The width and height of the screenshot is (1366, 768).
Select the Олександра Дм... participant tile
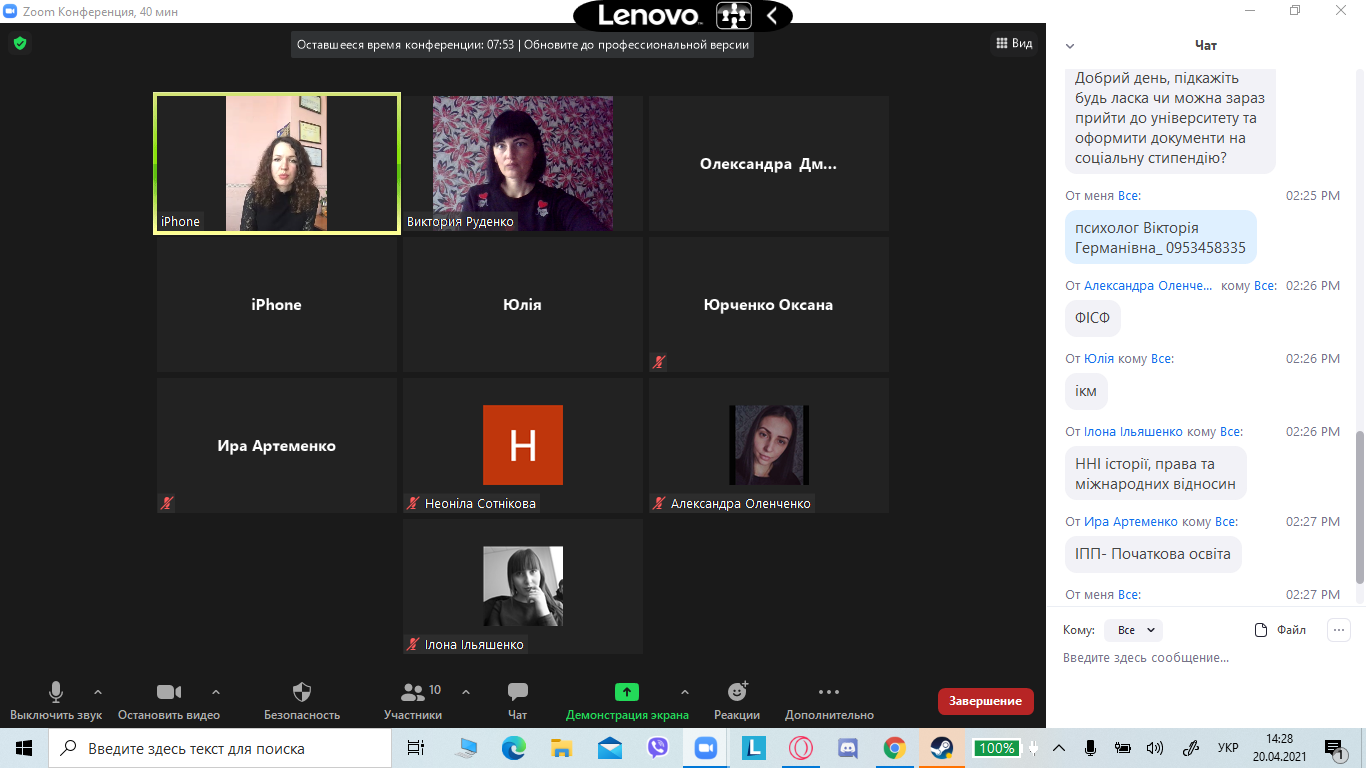[768, 164]
